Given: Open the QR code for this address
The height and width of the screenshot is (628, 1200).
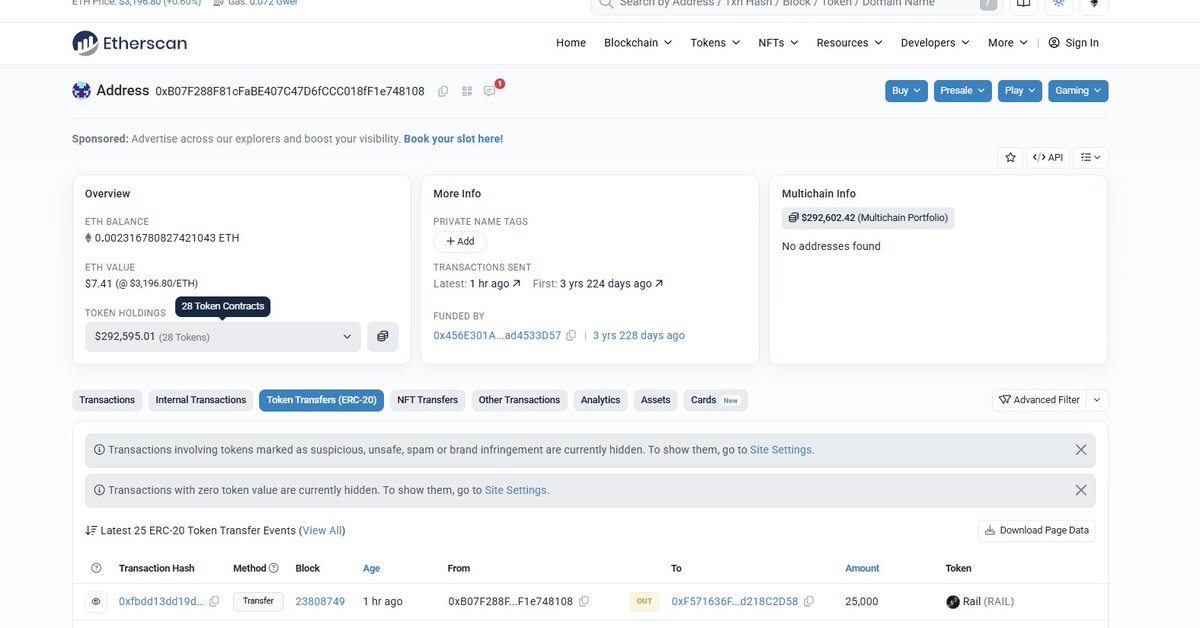Looking at the screenshot, I should pyautogui.click(x=466, y=90).
